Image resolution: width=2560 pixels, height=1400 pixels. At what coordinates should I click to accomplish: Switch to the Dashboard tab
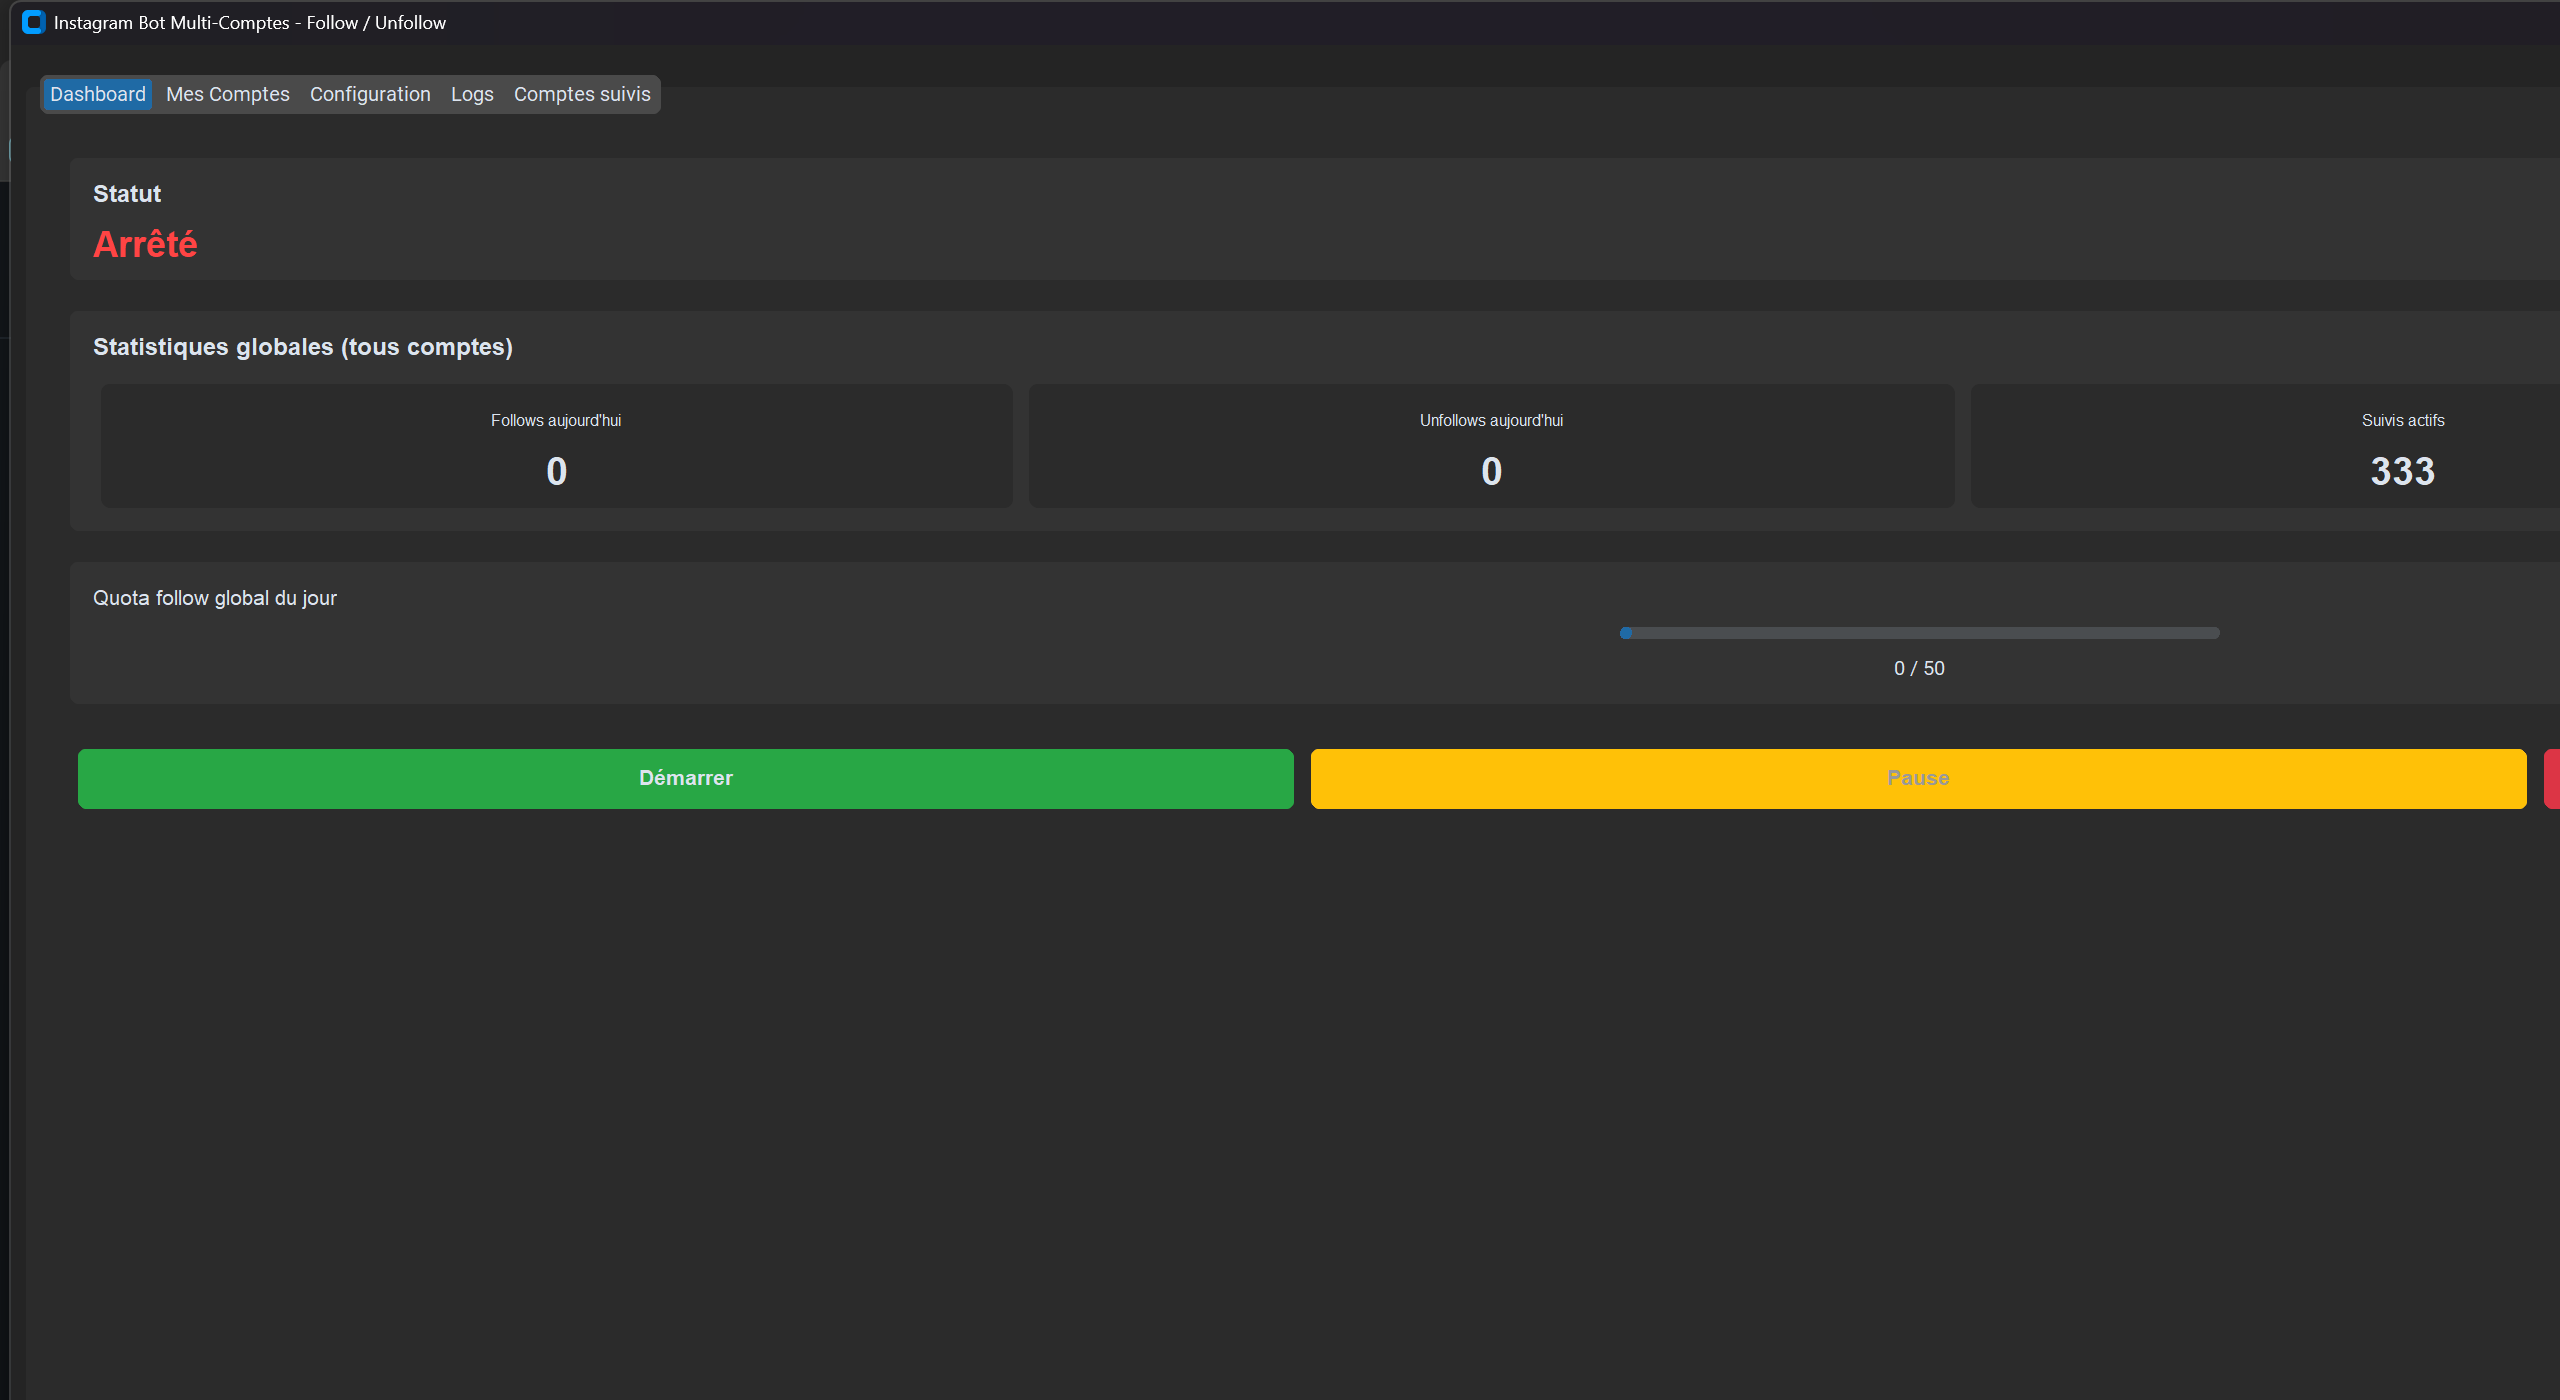pos(98,94)
